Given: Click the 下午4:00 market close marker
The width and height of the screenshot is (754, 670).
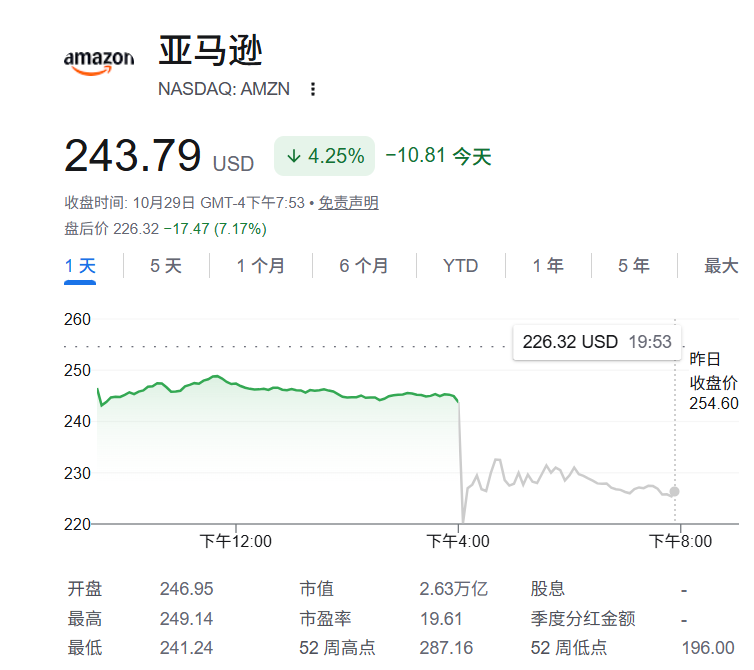Looking at the screenshot, I should pos(458,542).
